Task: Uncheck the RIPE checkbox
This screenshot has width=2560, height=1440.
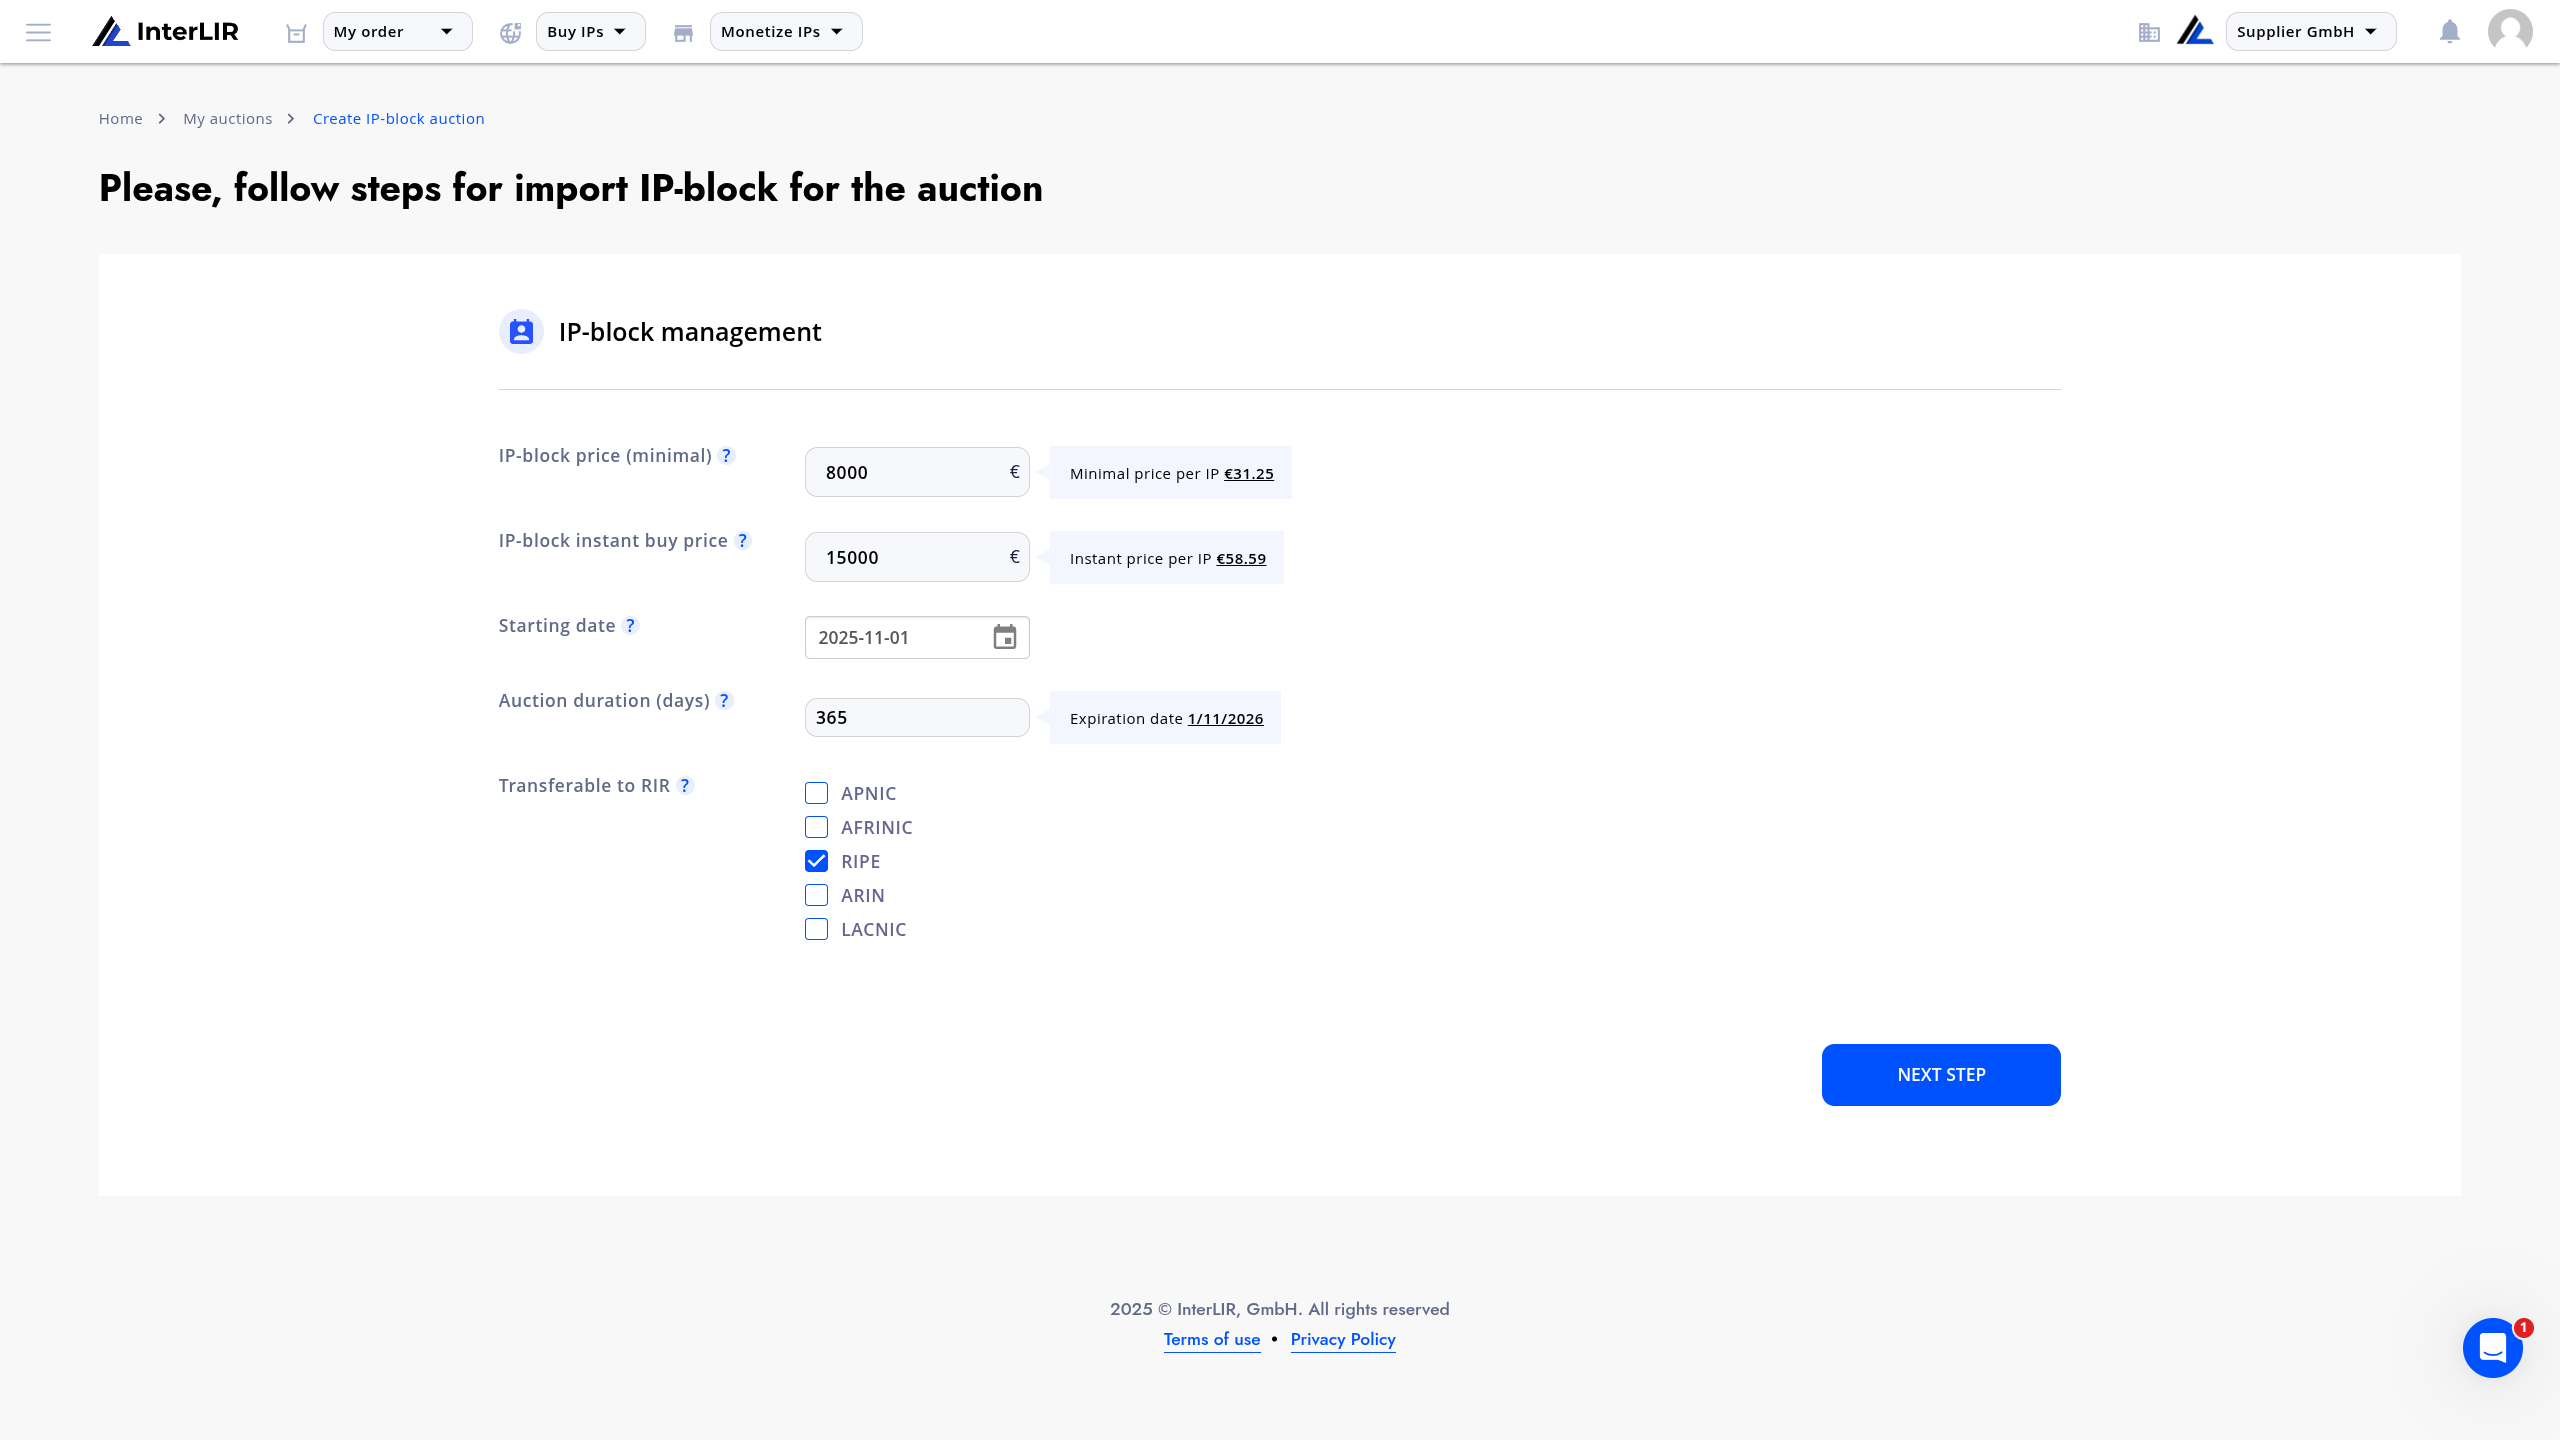Action: point(817,861)
